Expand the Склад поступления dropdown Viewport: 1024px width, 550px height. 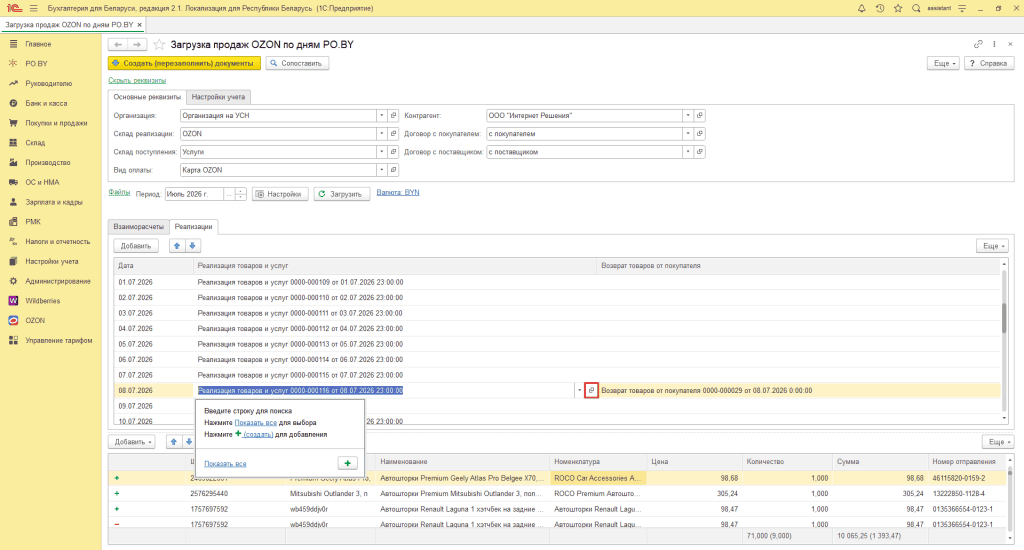pyautogui.click(x=381, y=152)
